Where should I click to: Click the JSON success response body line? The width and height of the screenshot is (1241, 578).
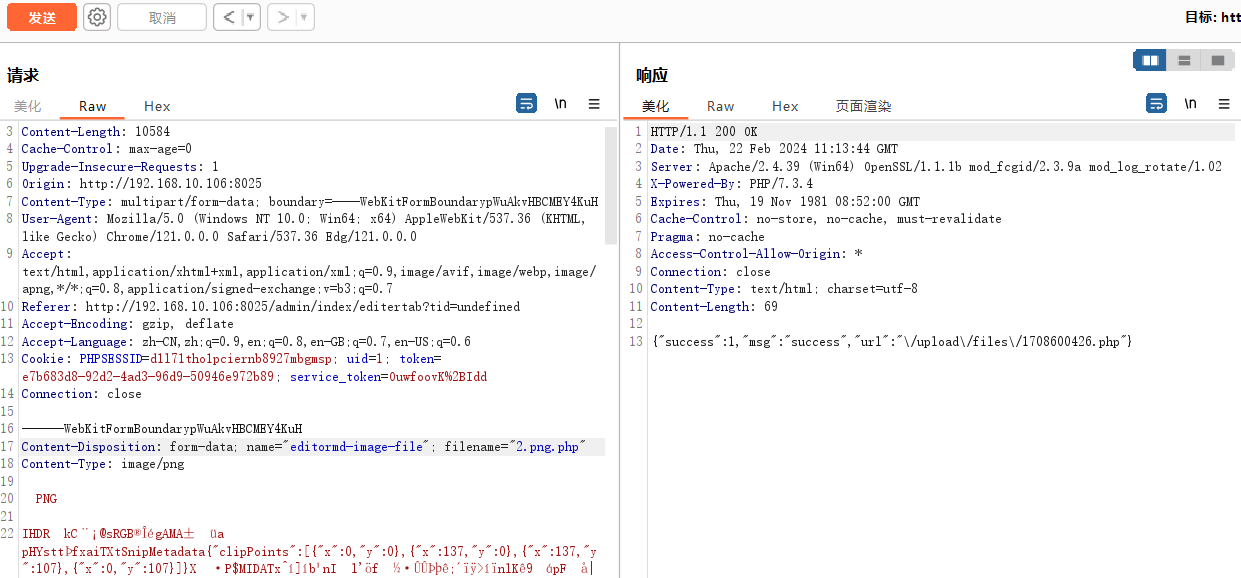(891, 342)
